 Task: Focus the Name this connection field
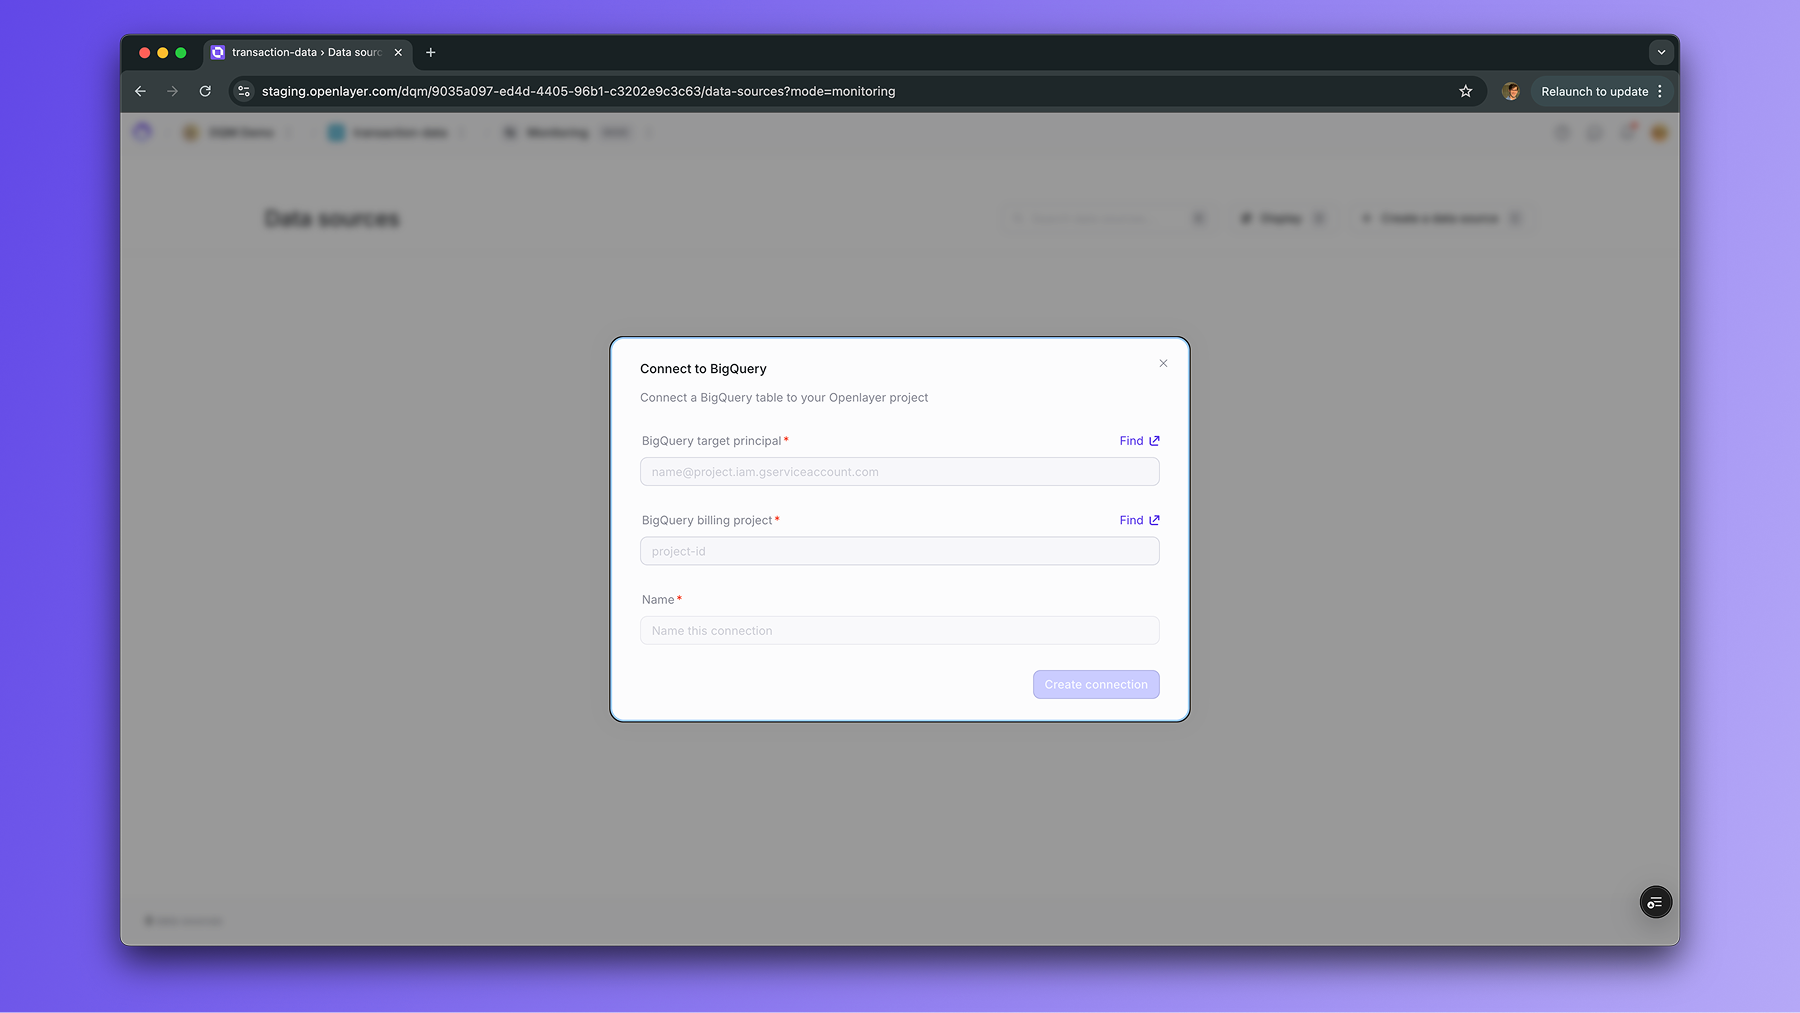[x=899, y=631]
